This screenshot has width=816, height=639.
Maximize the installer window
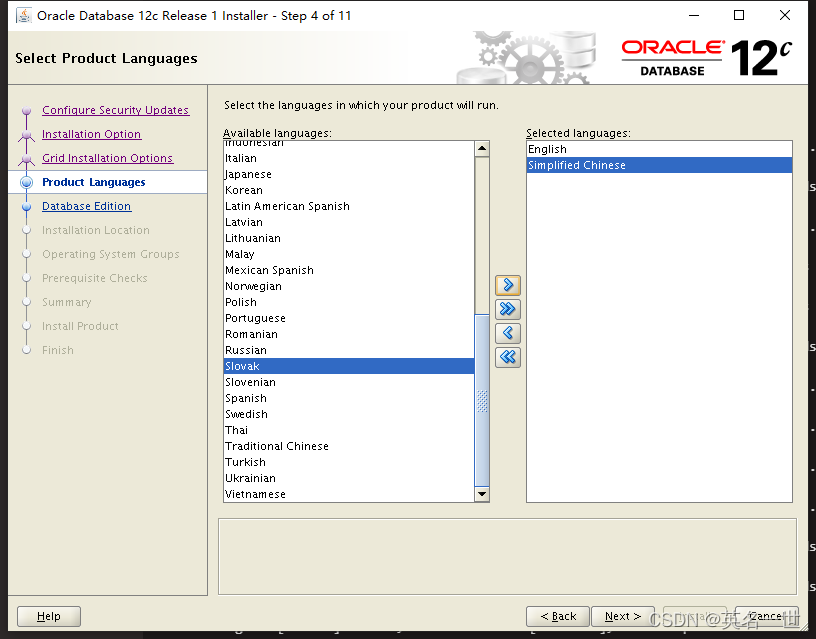click(x=739, y=16)
